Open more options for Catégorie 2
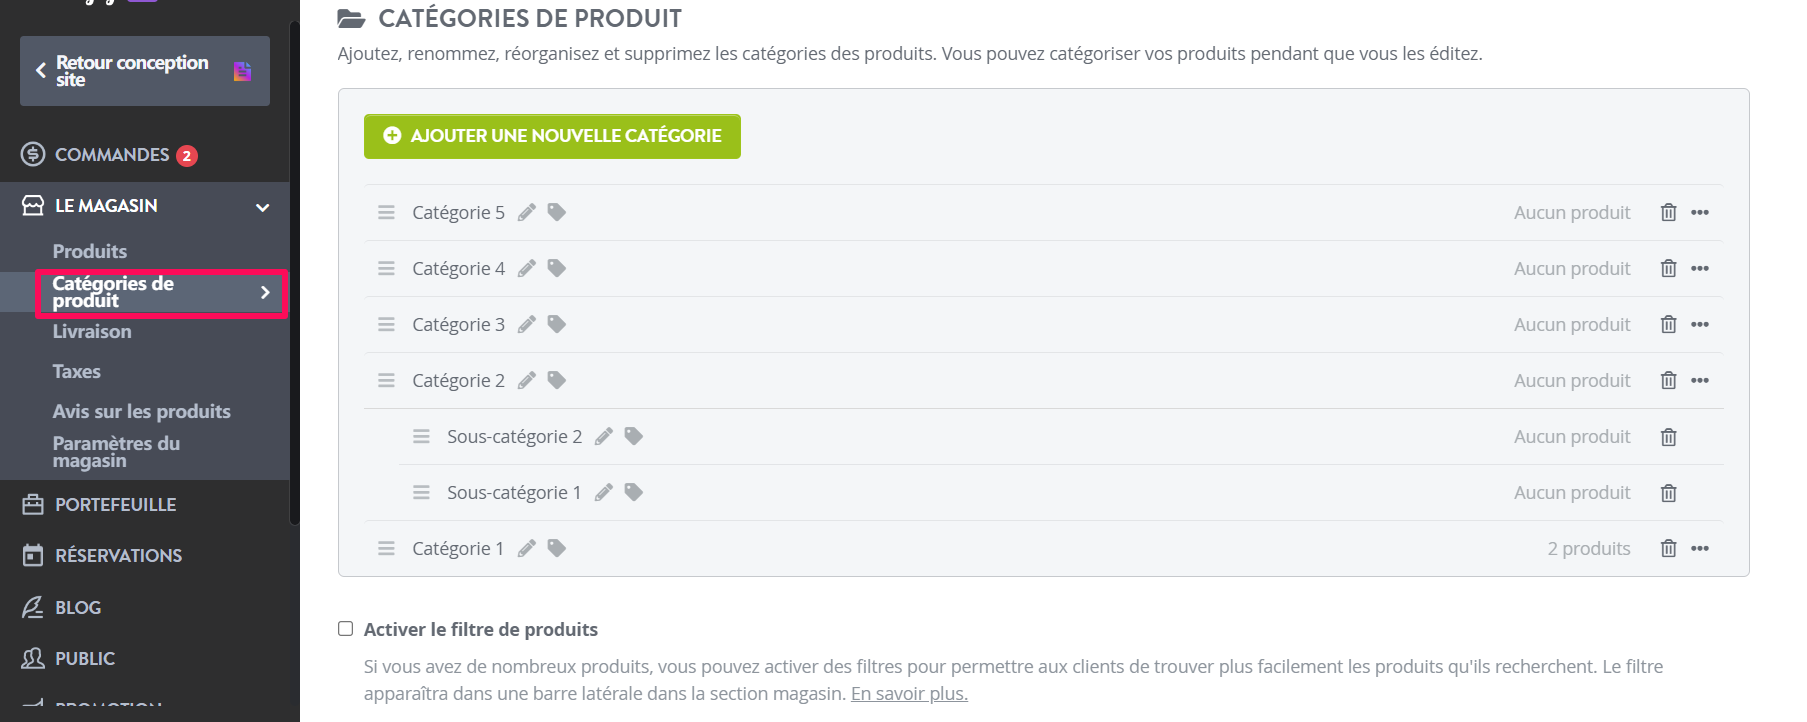Screen dimensions: 1807x722 click(x=1700, y=380)
